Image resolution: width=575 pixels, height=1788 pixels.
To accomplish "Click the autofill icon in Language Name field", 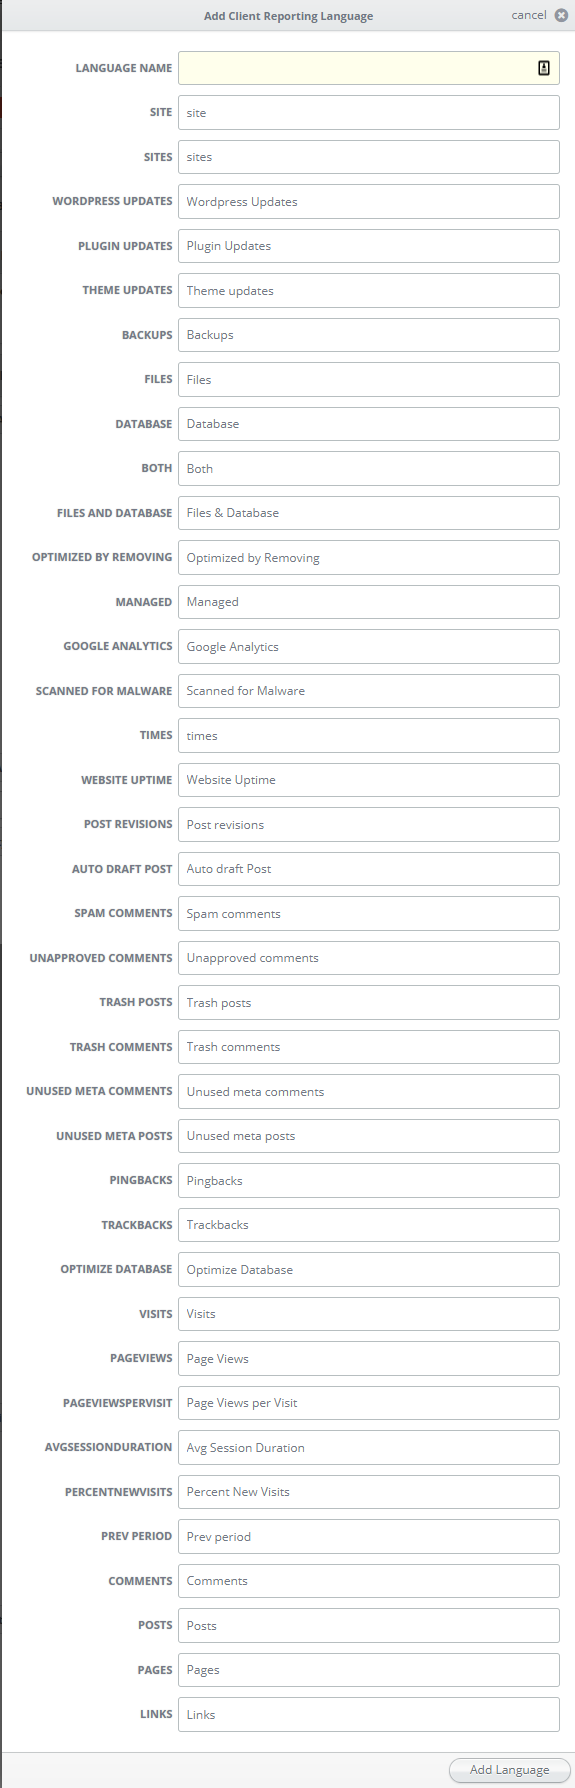I will coord(544,68).
